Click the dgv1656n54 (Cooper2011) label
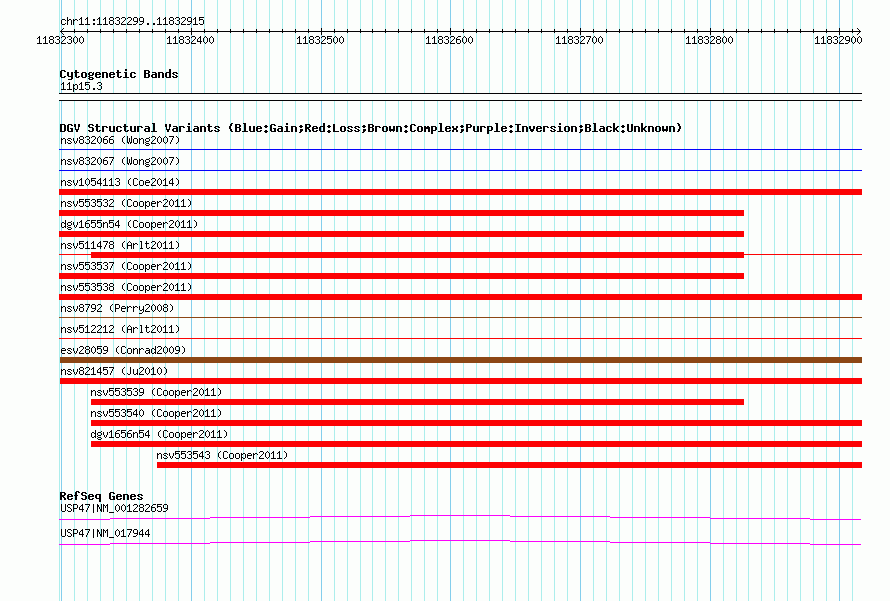 [159, 434]
